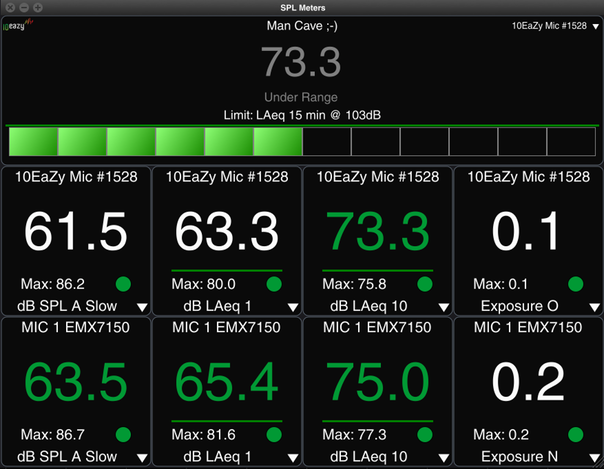
Task: Click the large 73.3 main readout
Action: [301, 62]
